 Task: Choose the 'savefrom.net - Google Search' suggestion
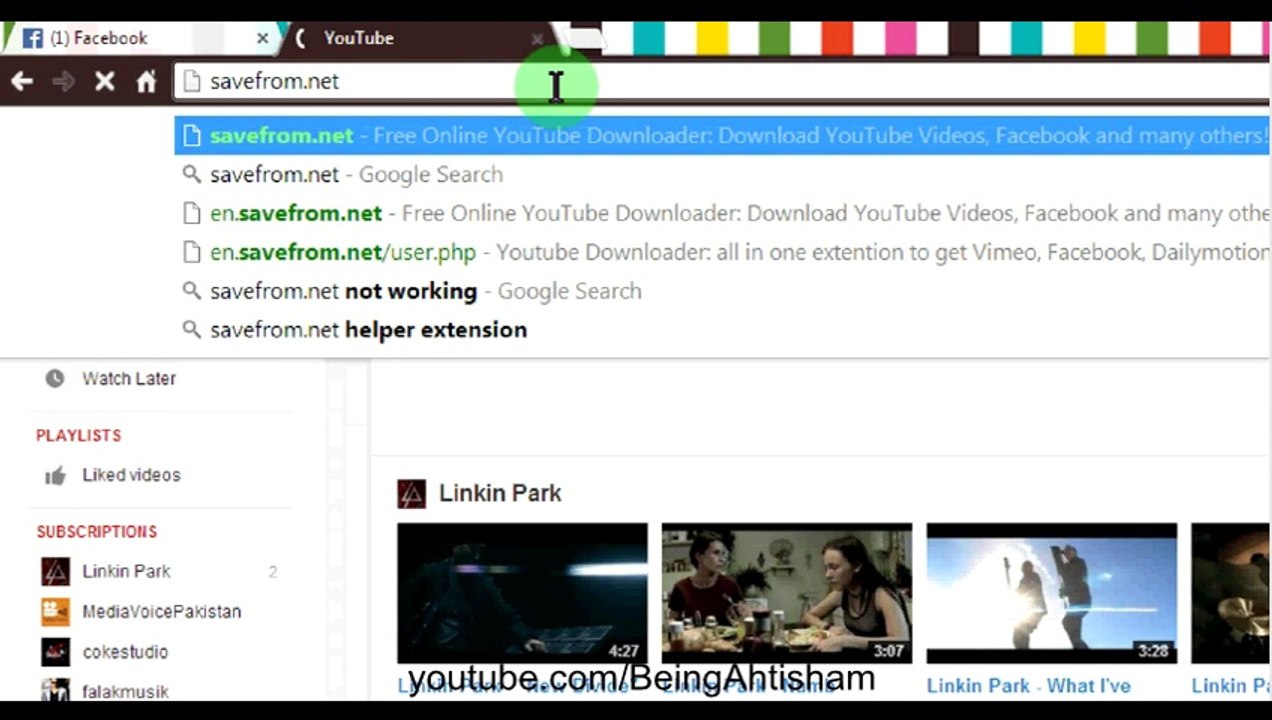(722, 174)
